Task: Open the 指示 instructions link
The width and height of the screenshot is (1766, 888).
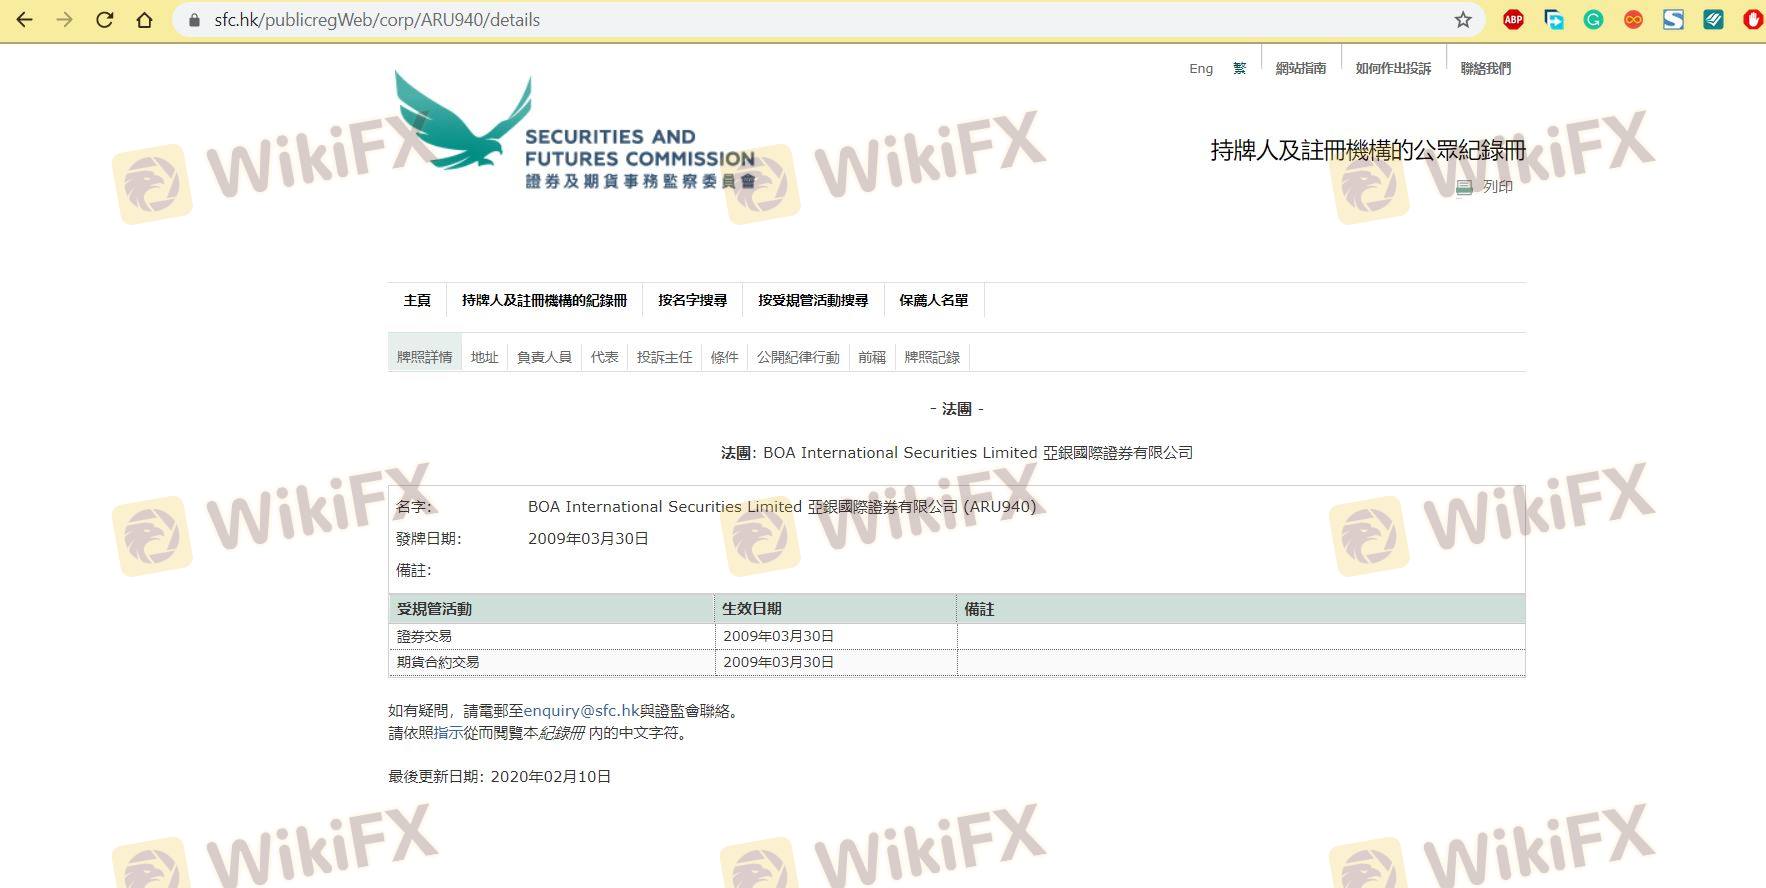Action: pyautogui.click(x=448, y=733)
